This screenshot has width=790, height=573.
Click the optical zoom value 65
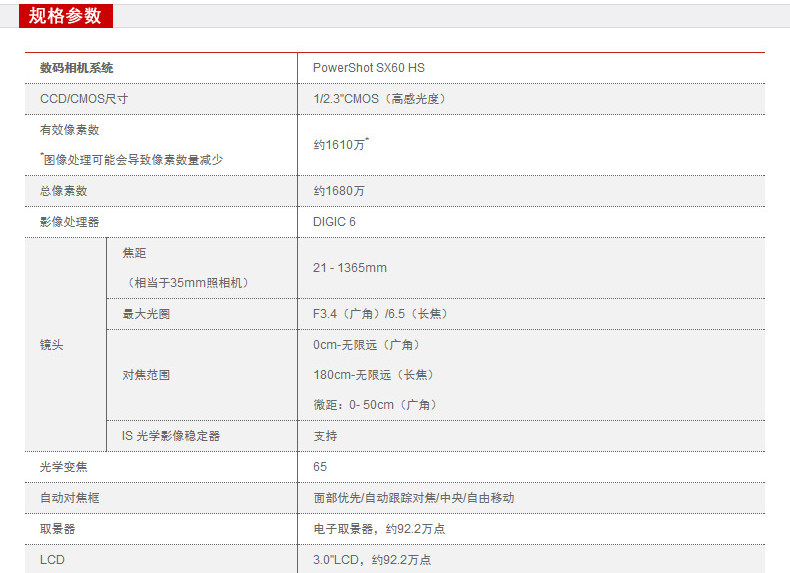pos(319,467)
